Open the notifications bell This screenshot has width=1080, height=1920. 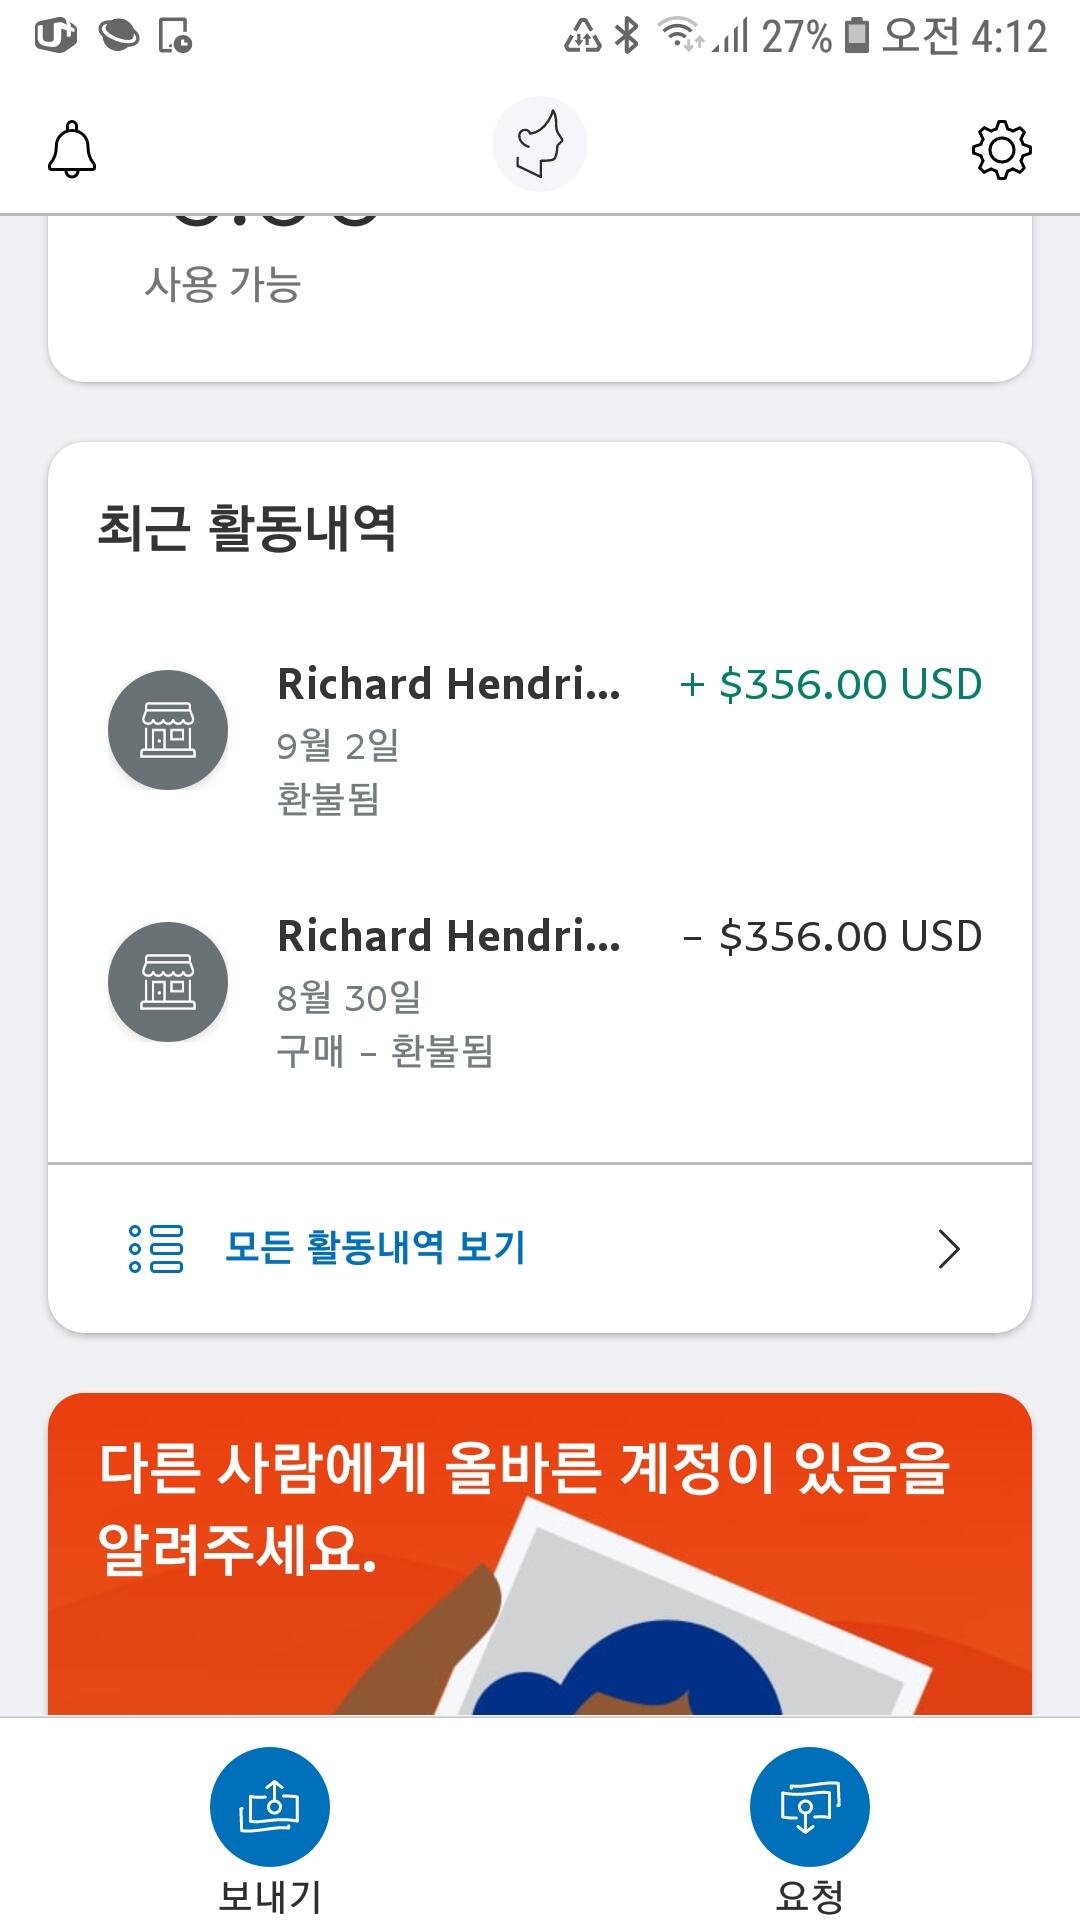tap(72, 150)
